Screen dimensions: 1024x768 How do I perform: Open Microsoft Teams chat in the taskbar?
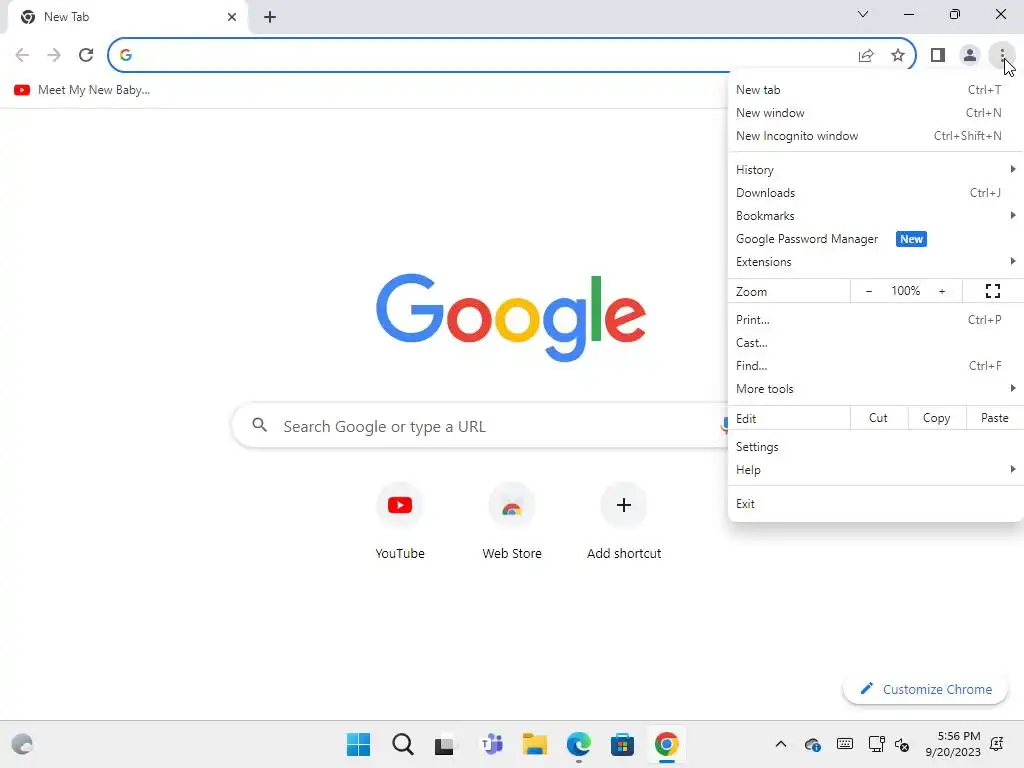pos(491,744)
